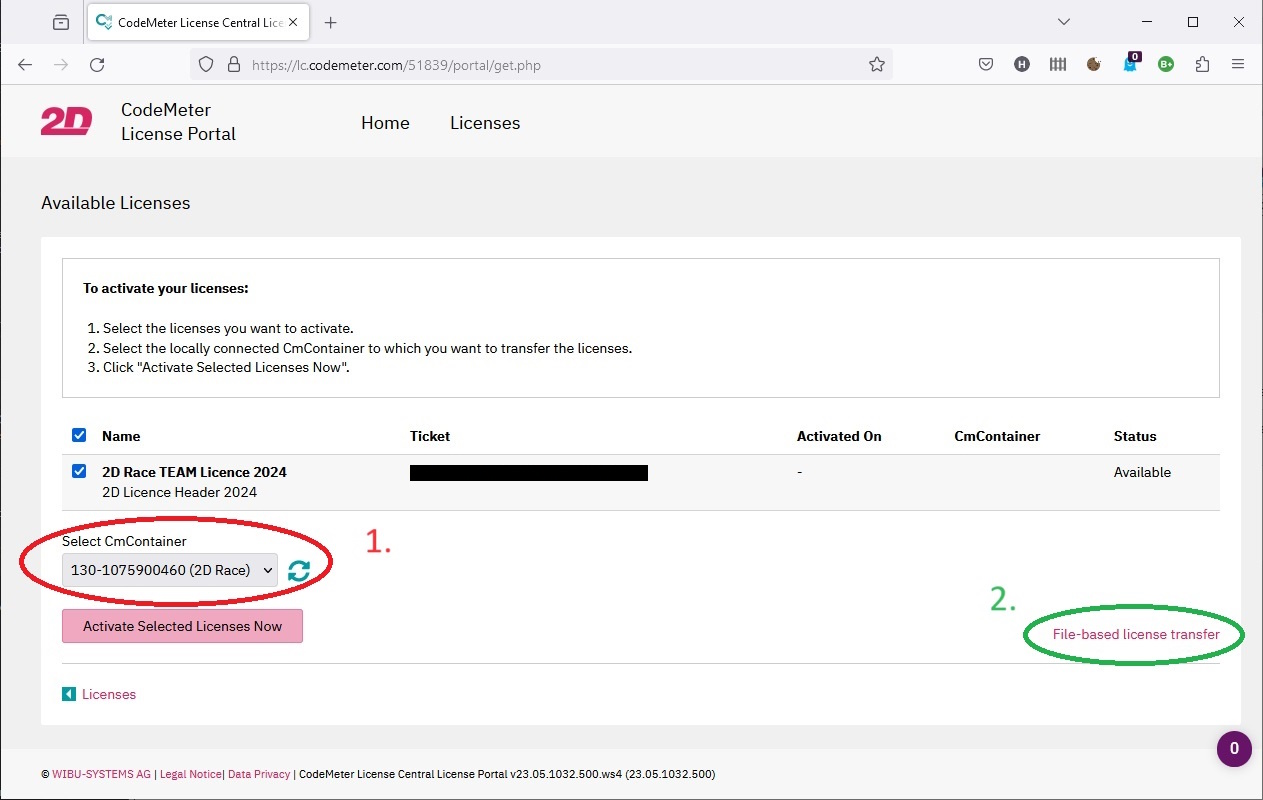Viewport: 1263px width, 800px height.
Task: Open the Legal Notice footer link
Action: [x=191, y=774]
